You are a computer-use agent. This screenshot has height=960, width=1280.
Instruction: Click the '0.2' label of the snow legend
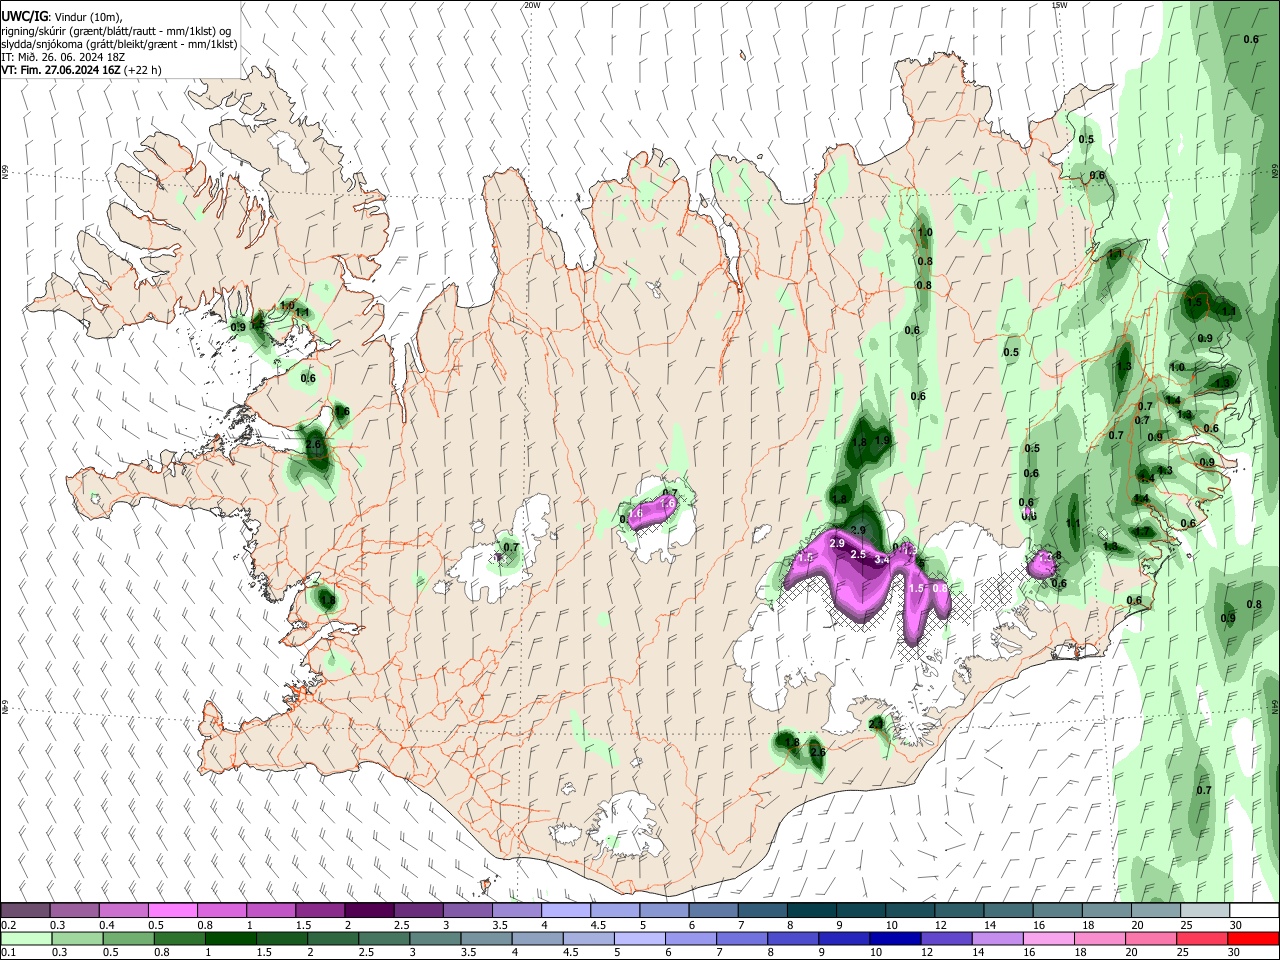[8, 925]
